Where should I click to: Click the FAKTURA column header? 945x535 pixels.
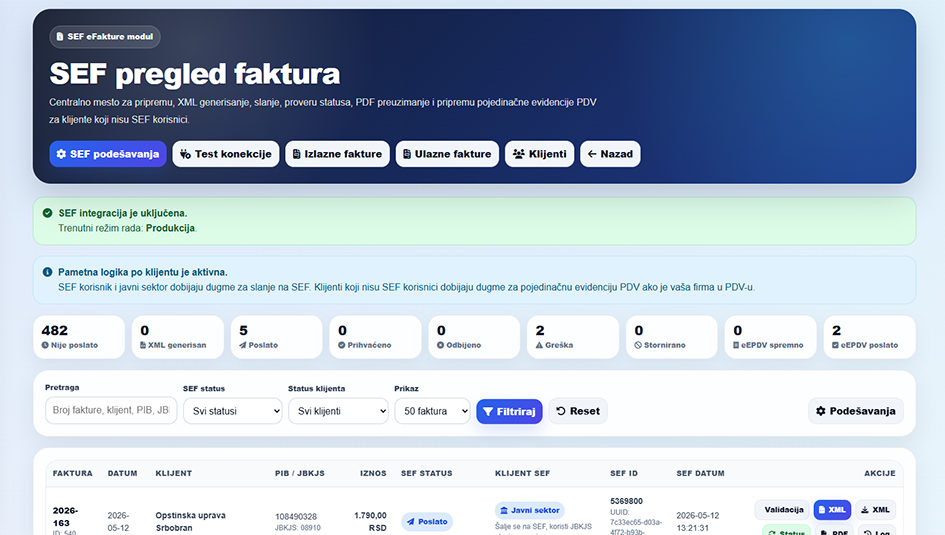coord(72,474)
